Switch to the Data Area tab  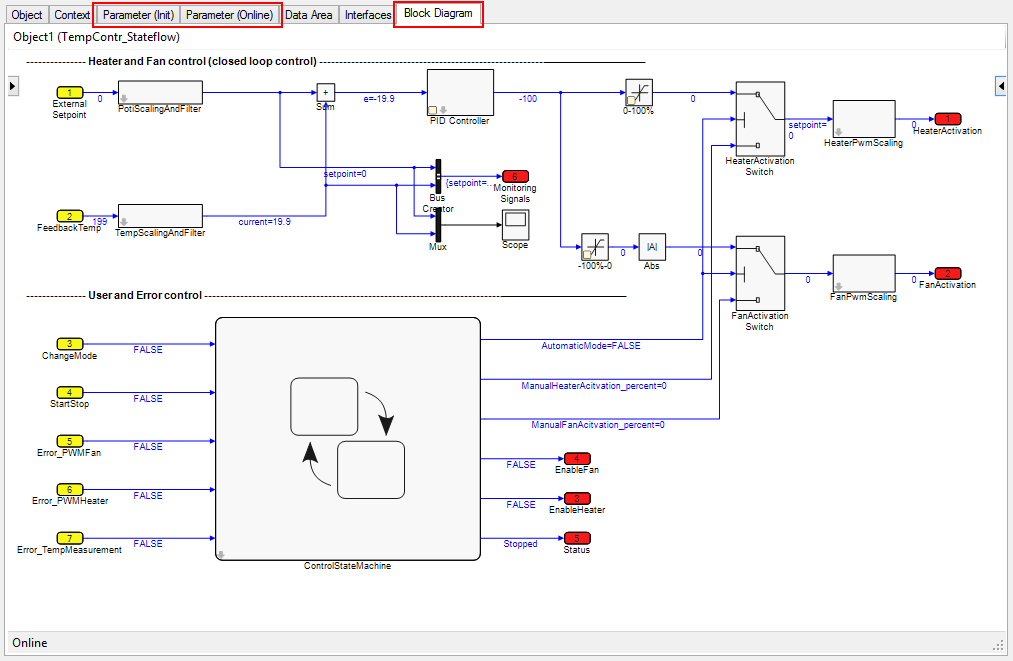[x=309, y=14]
